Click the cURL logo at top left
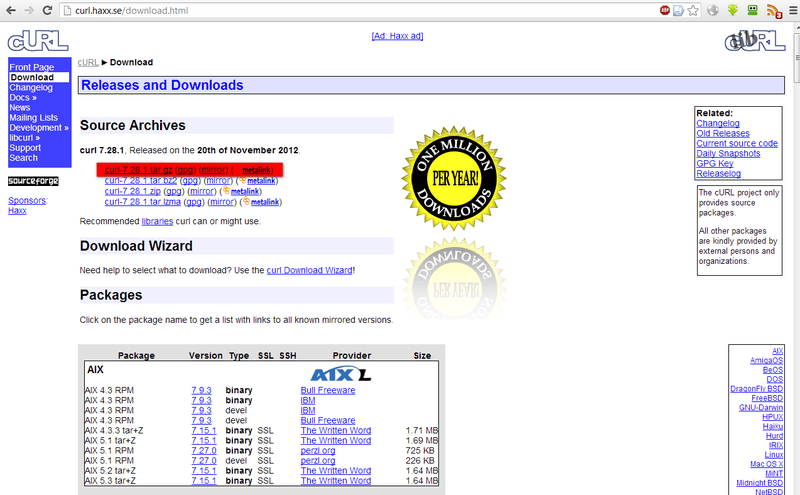 [38, 41]
